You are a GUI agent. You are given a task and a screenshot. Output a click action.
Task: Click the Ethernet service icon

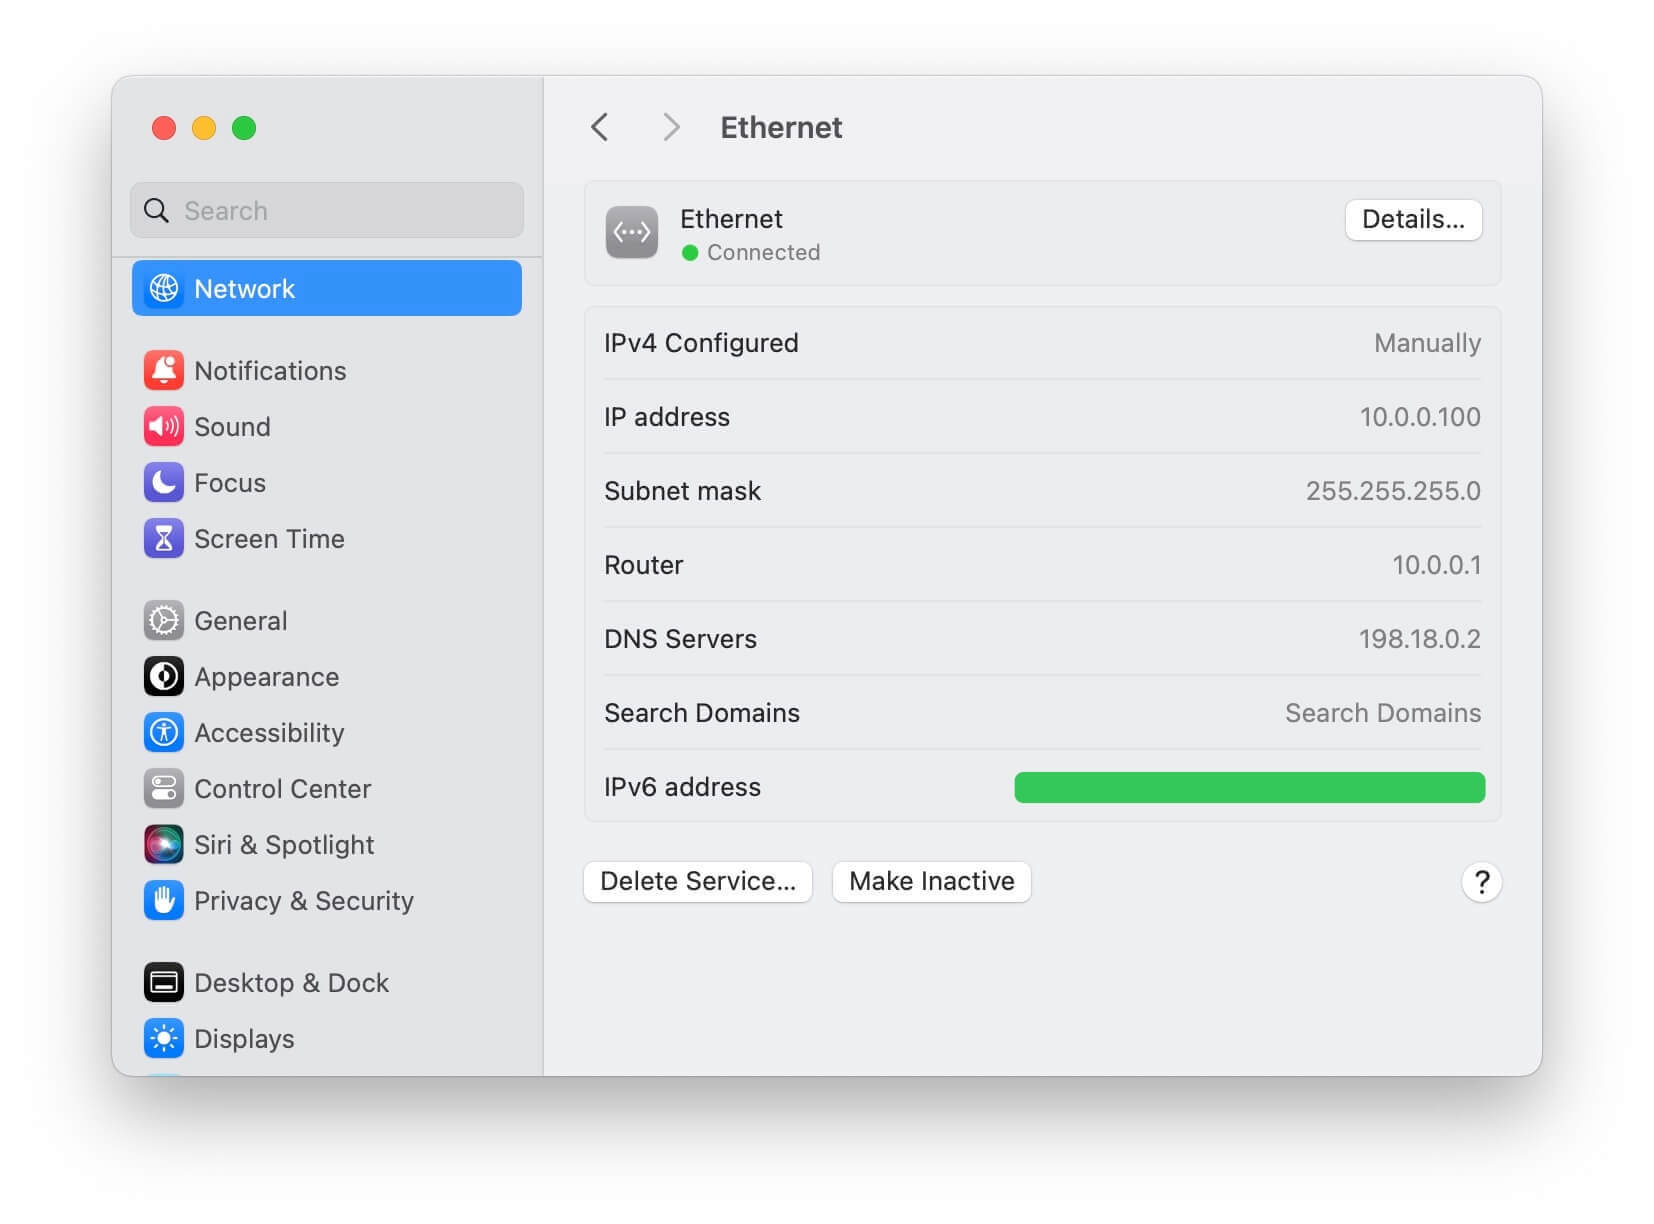[632, 232]
